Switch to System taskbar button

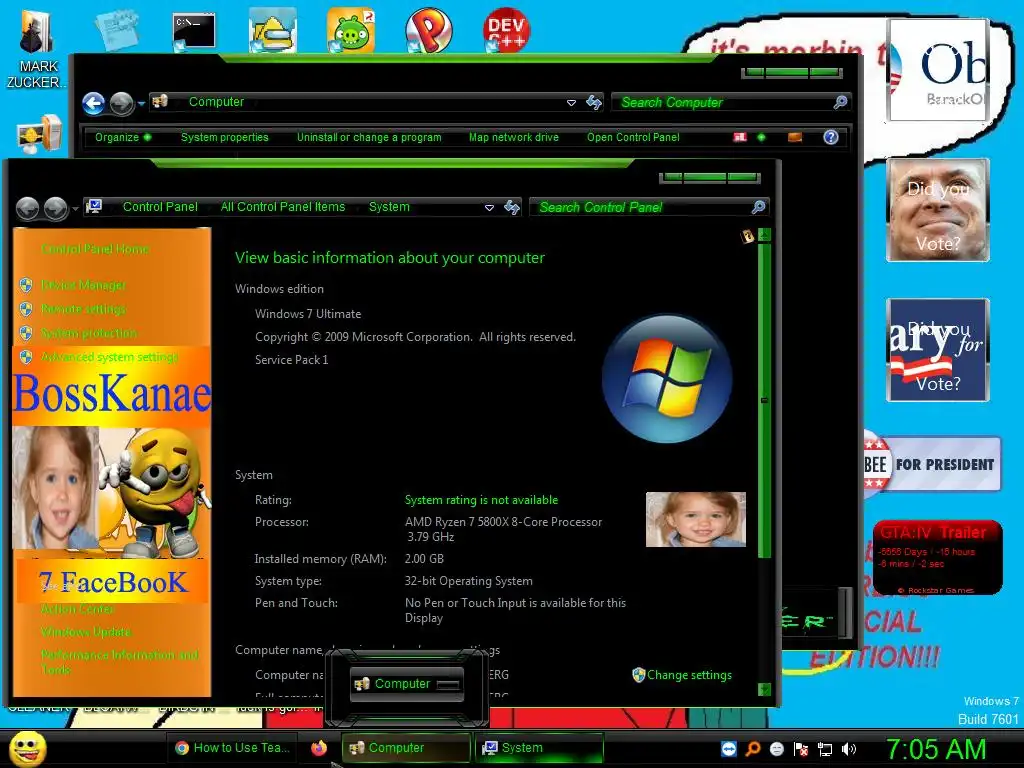(x=539, y=748)
